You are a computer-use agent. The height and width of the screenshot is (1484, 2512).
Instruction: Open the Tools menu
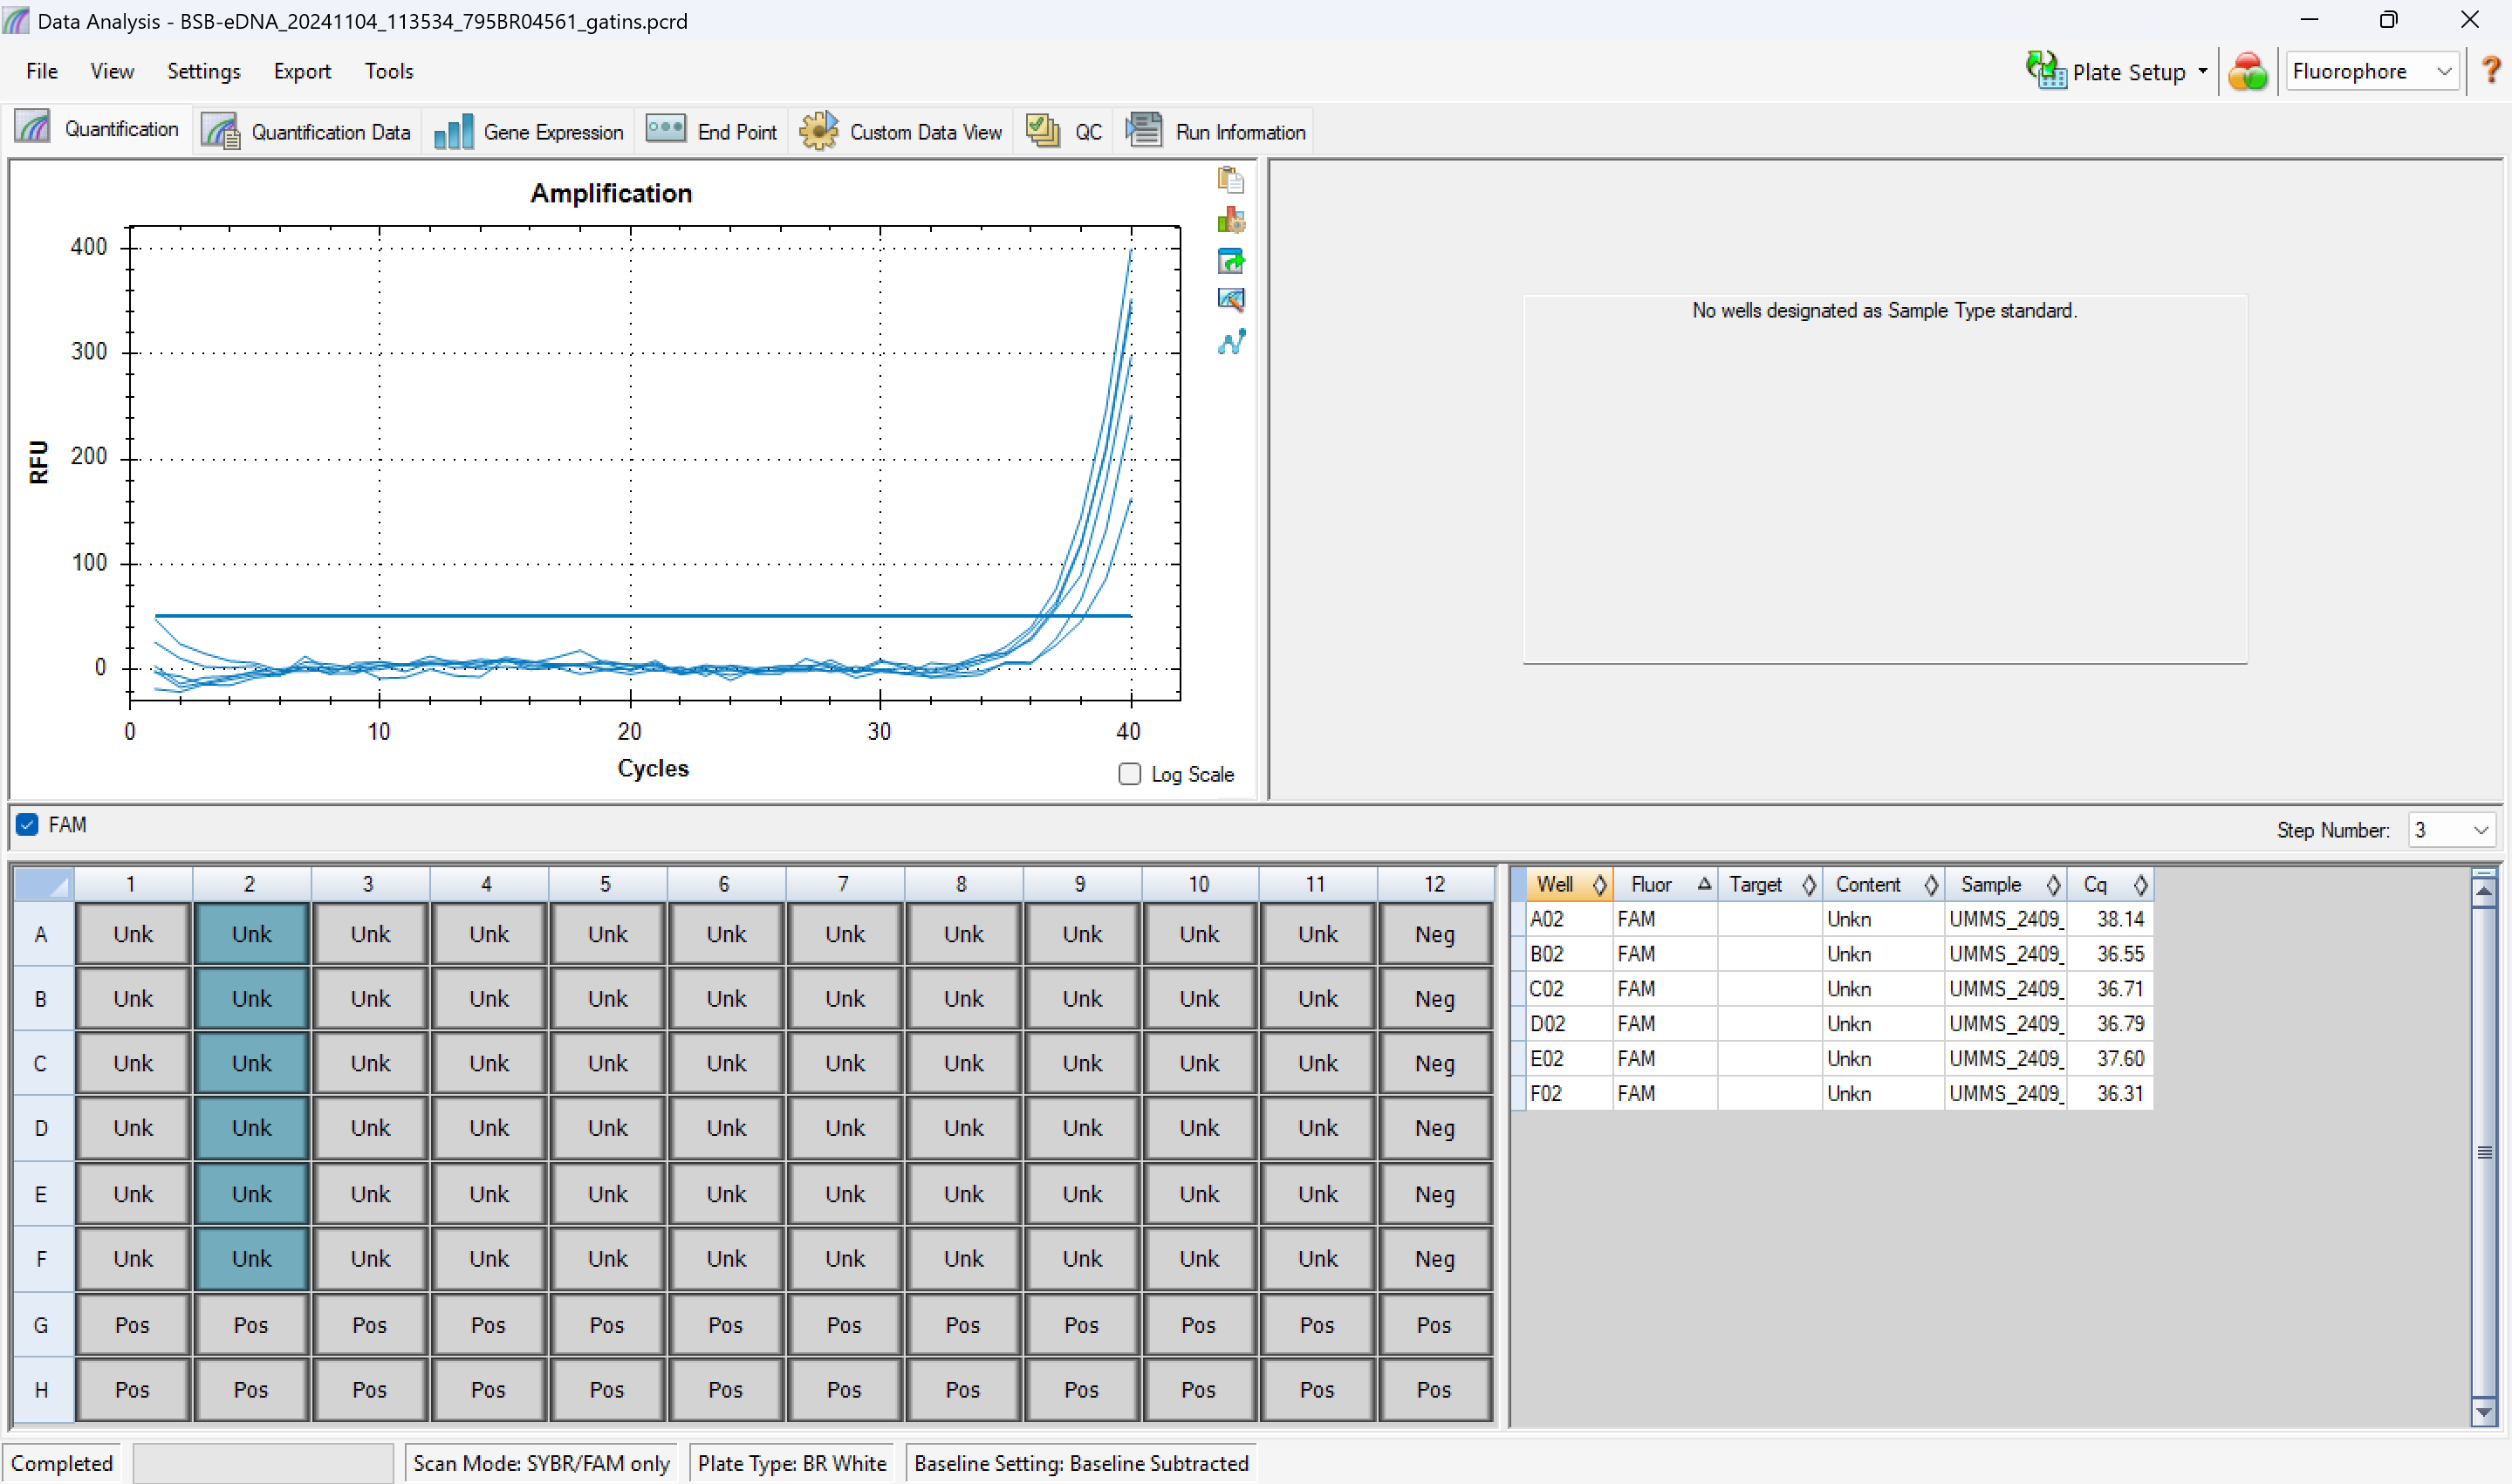coord(389,71)
